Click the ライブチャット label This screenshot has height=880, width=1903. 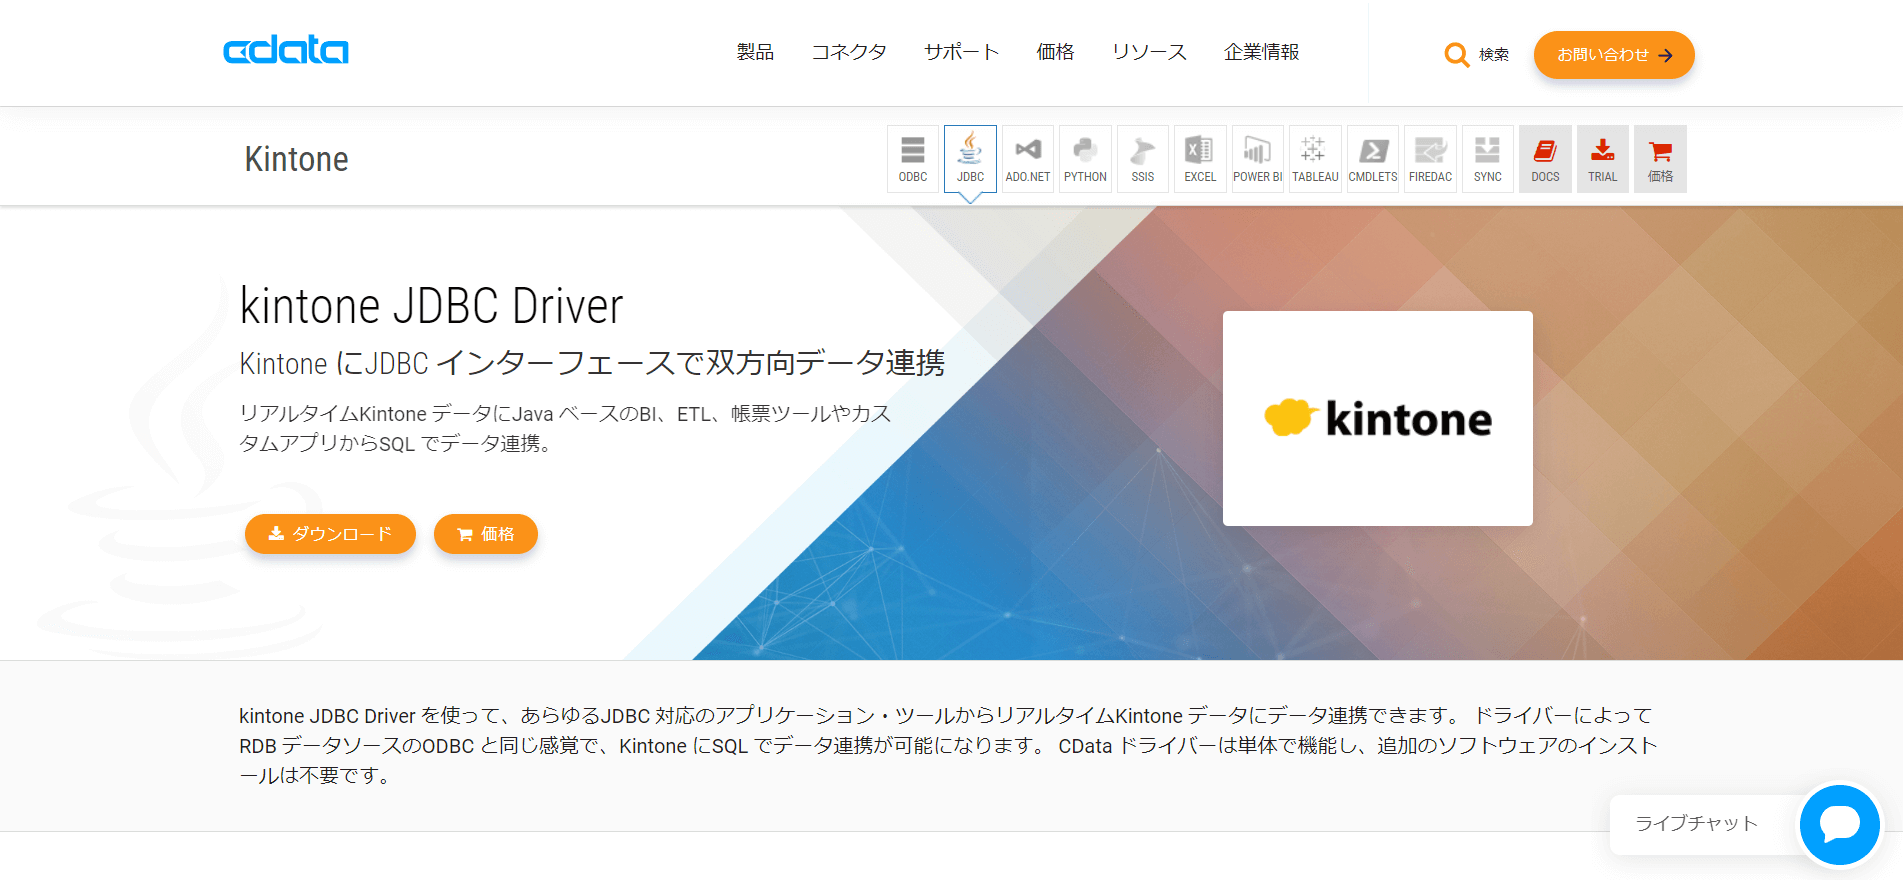(x=1696, y=824)
